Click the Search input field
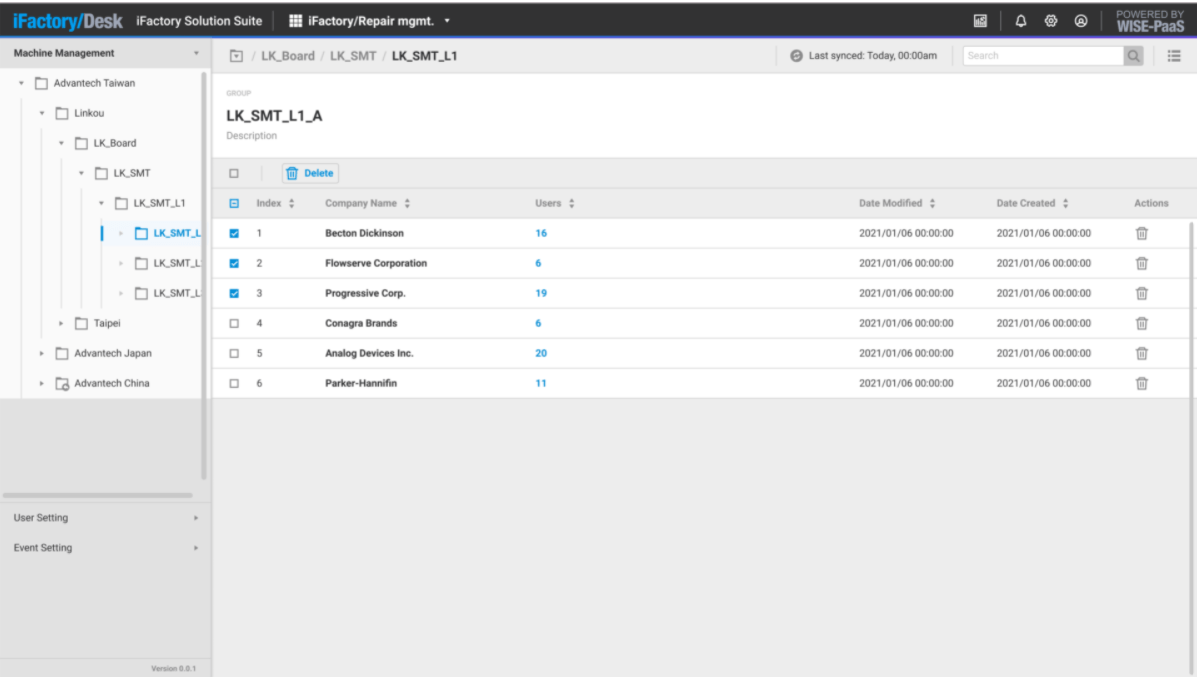This screenshot has width=1197, height=677. pos(1042,56)
